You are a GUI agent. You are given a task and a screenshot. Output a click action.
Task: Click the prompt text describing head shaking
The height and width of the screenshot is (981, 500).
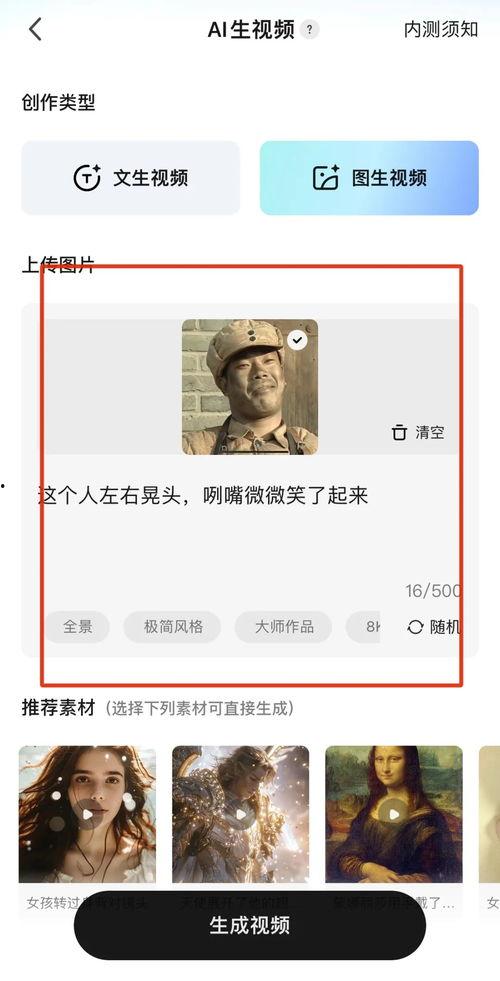click(x=203, y=496)
